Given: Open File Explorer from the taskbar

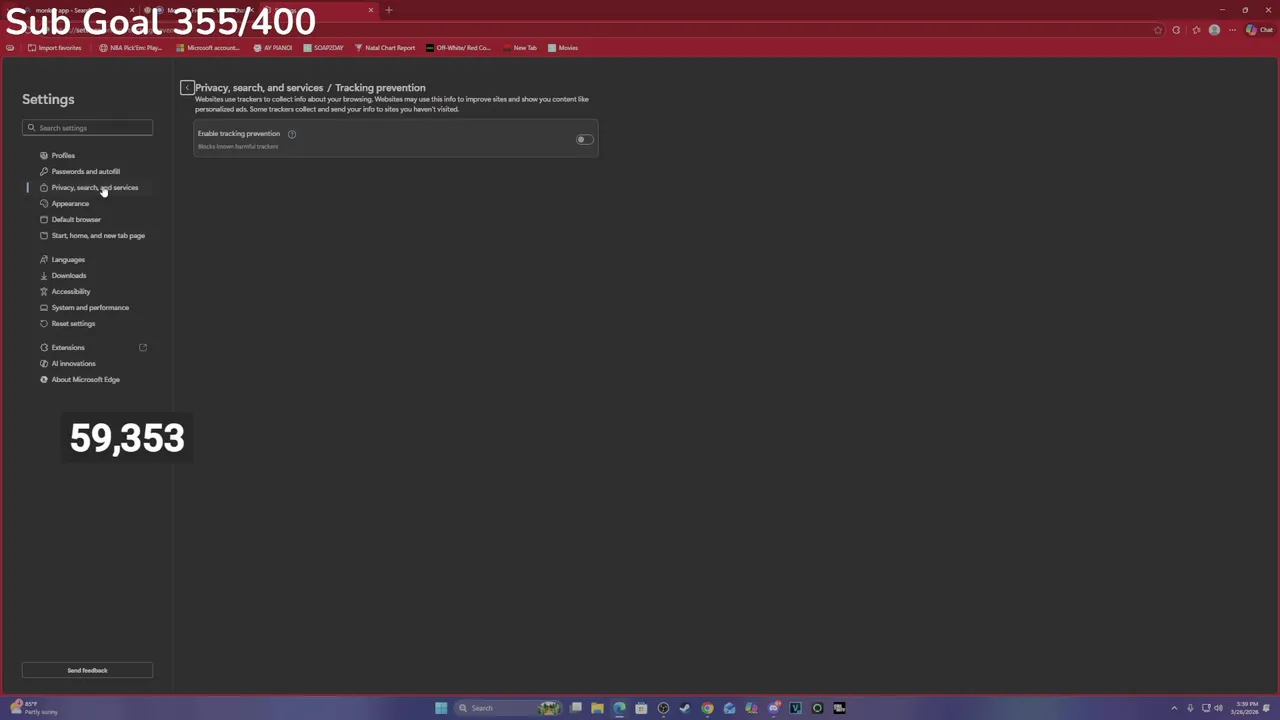Looking at the screenshot, I should tap(597, 708).
